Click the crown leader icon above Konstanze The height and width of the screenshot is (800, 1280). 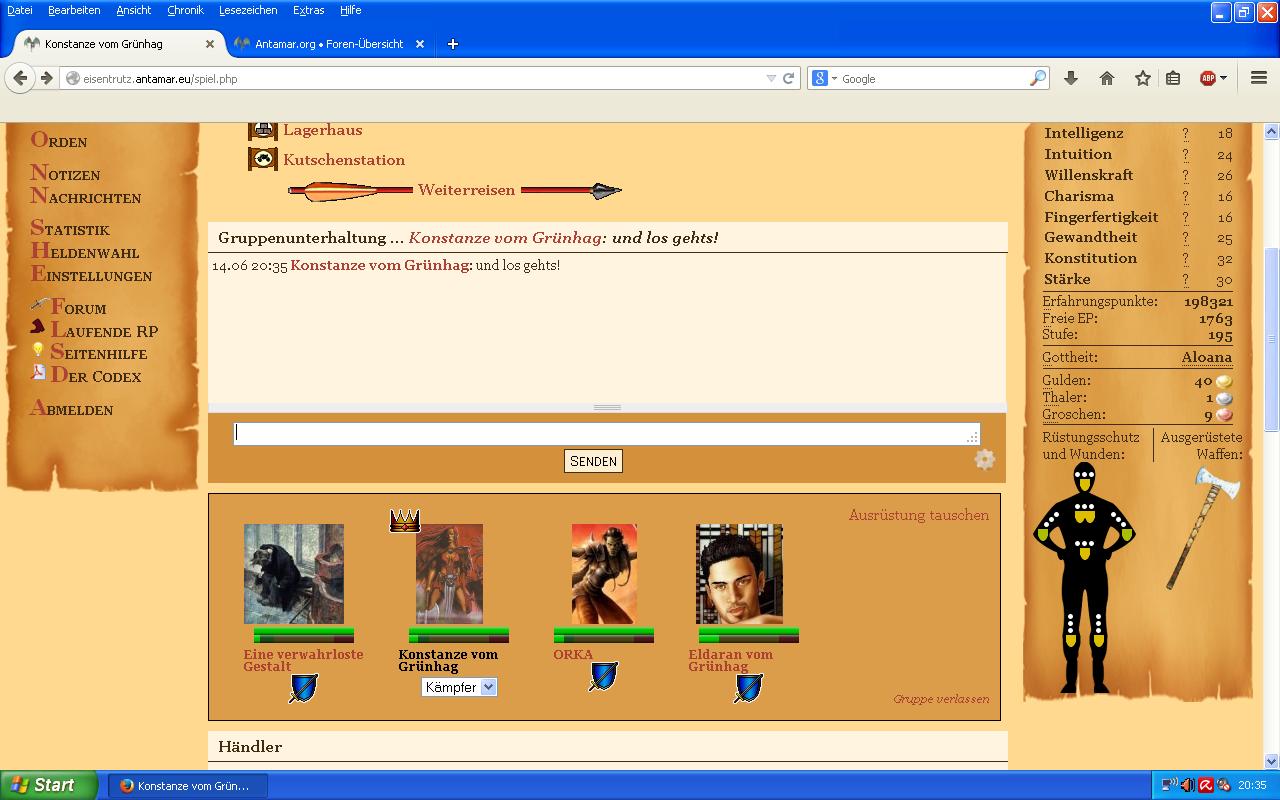[404, 520]
